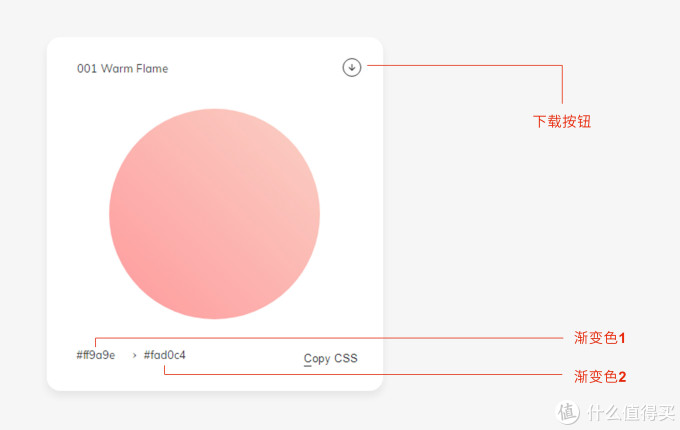Click the gray page background left of the card
The image size is (680, 430).
pos(22,215)
